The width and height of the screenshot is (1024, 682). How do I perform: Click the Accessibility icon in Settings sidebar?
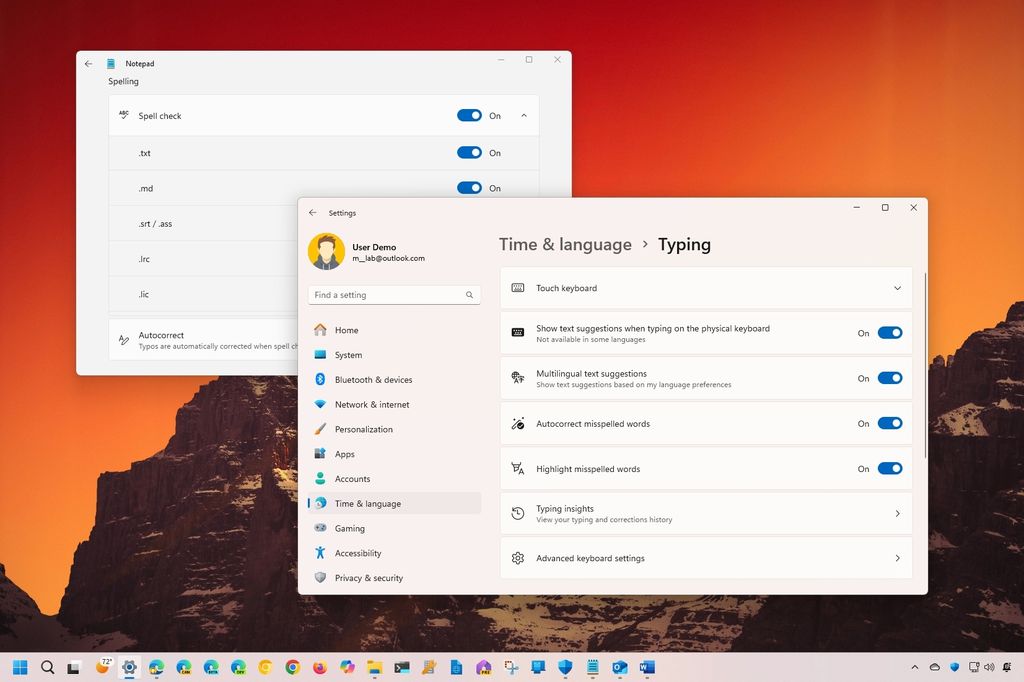[321, 553]
